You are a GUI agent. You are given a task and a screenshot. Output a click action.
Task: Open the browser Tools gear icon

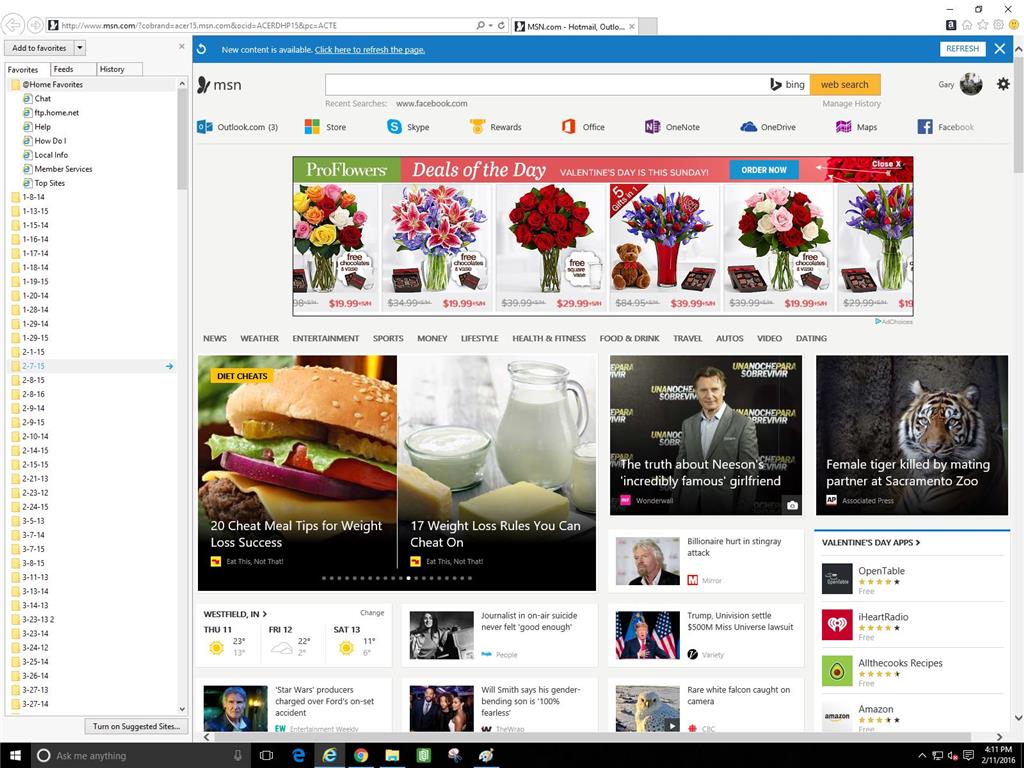click(x=999, y=25)
